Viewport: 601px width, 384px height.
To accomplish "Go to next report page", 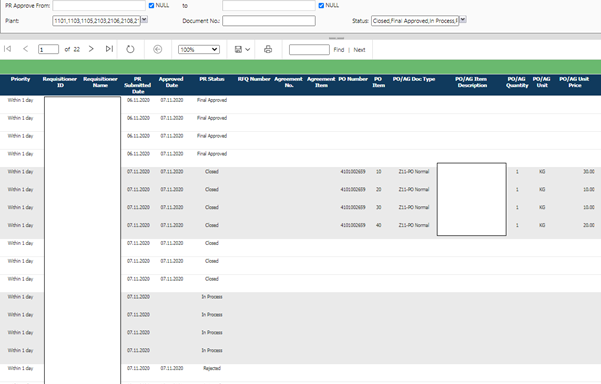I will [91, 49].
